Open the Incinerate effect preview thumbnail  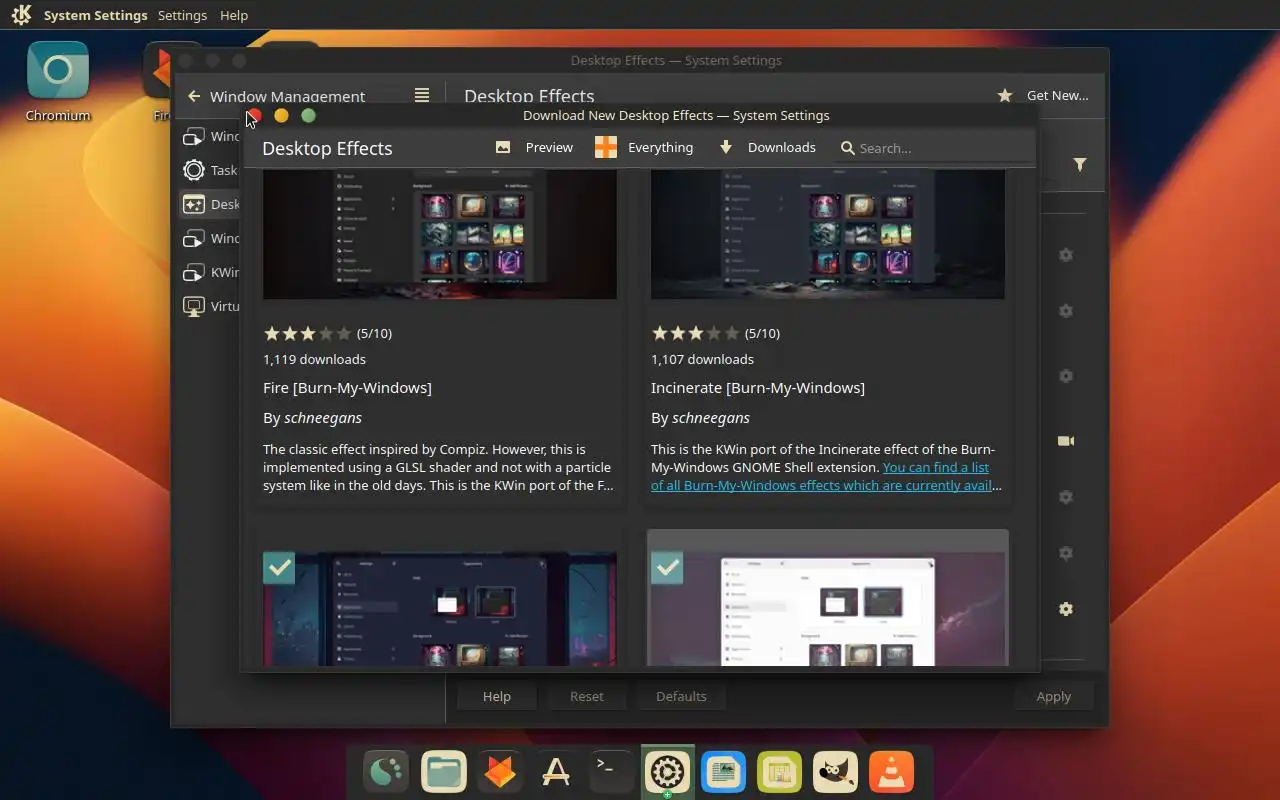(828, 234)
